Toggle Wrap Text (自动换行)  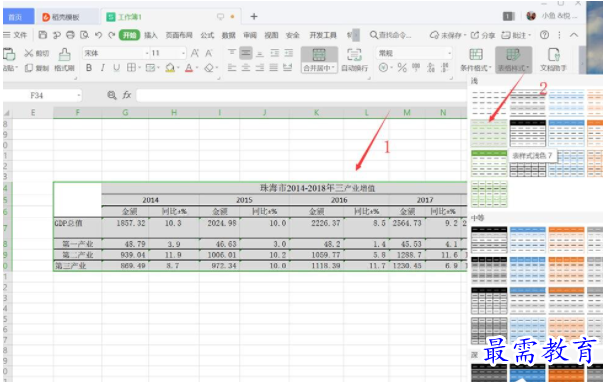click(x=355, y=60)
